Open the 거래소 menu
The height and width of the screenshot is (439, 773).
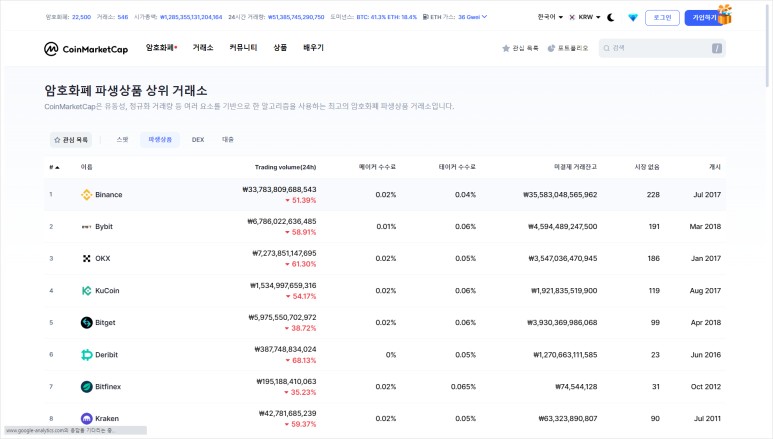point(203,47)
